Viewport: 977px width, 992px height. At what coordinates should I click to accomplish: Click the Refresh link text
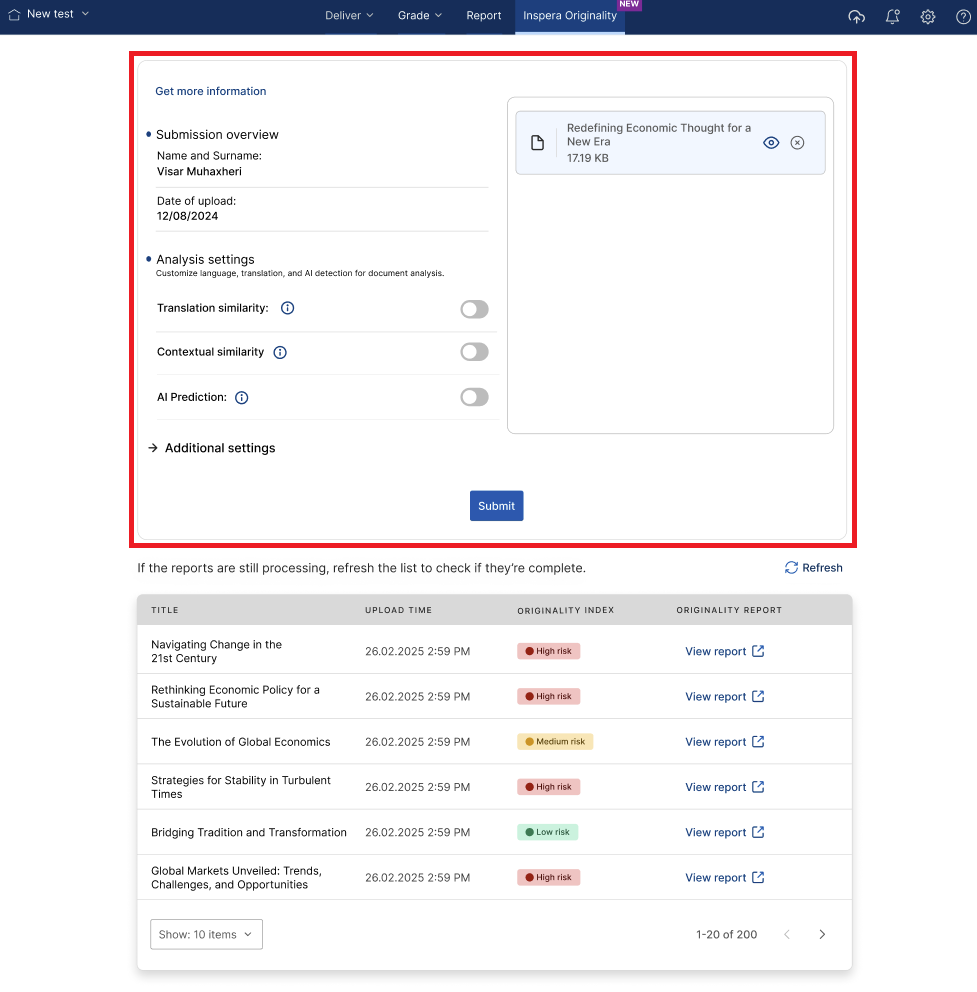coord(822,567)
